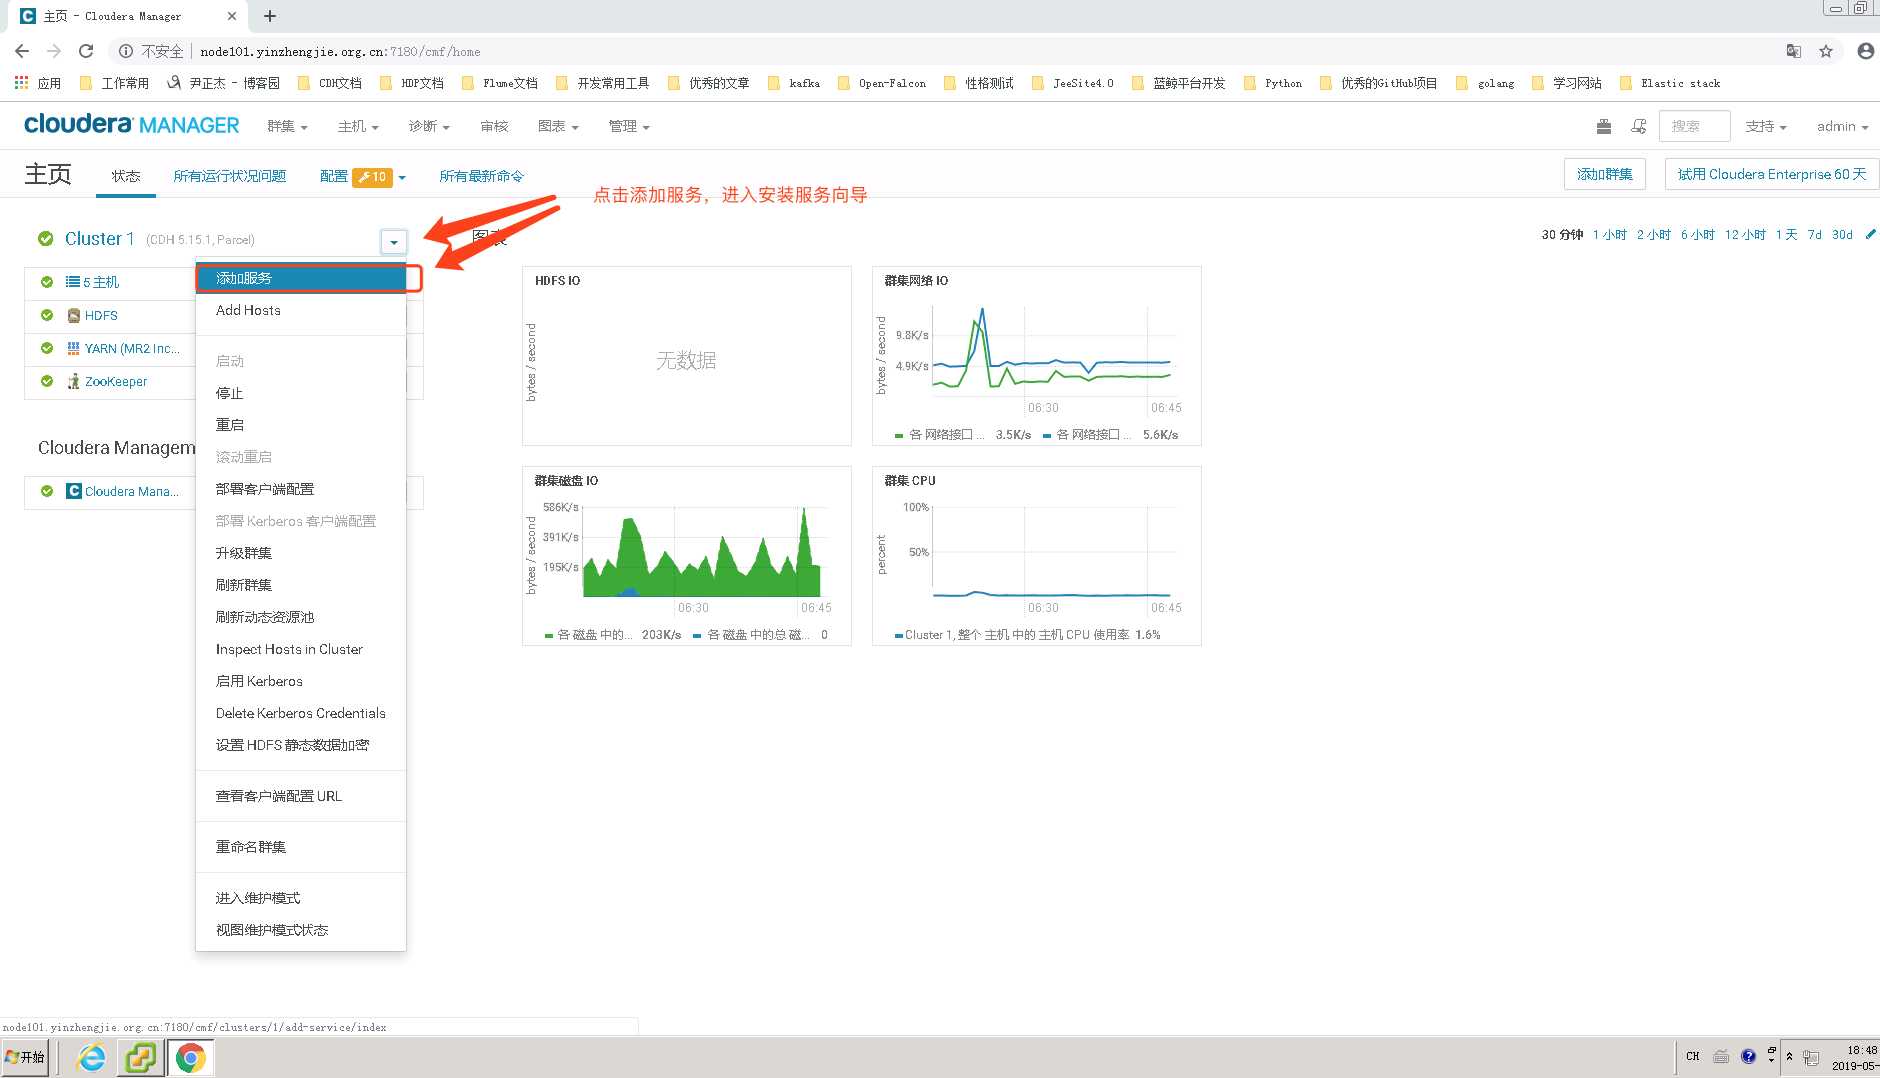Click the Windows Start button
The height and width of the screenshot is (1078, 1880).
click(x=25, y=1057)
